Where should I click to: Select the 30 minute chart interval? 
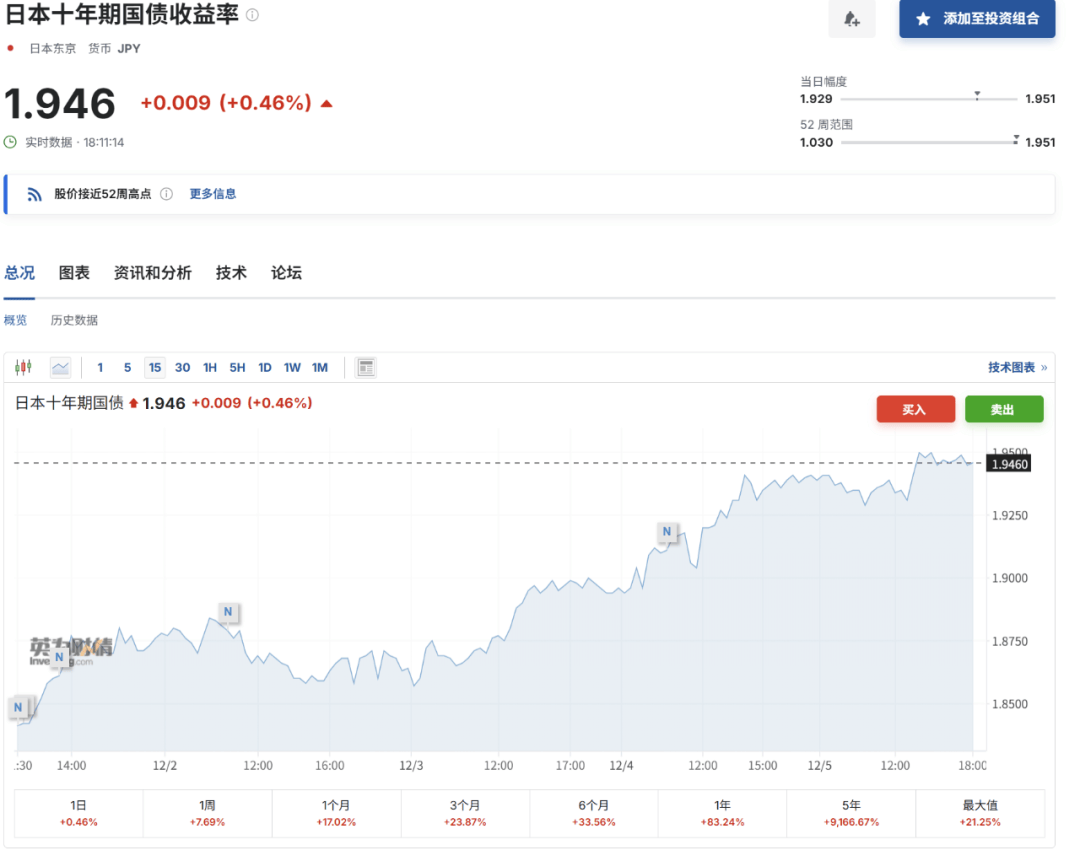182,367
